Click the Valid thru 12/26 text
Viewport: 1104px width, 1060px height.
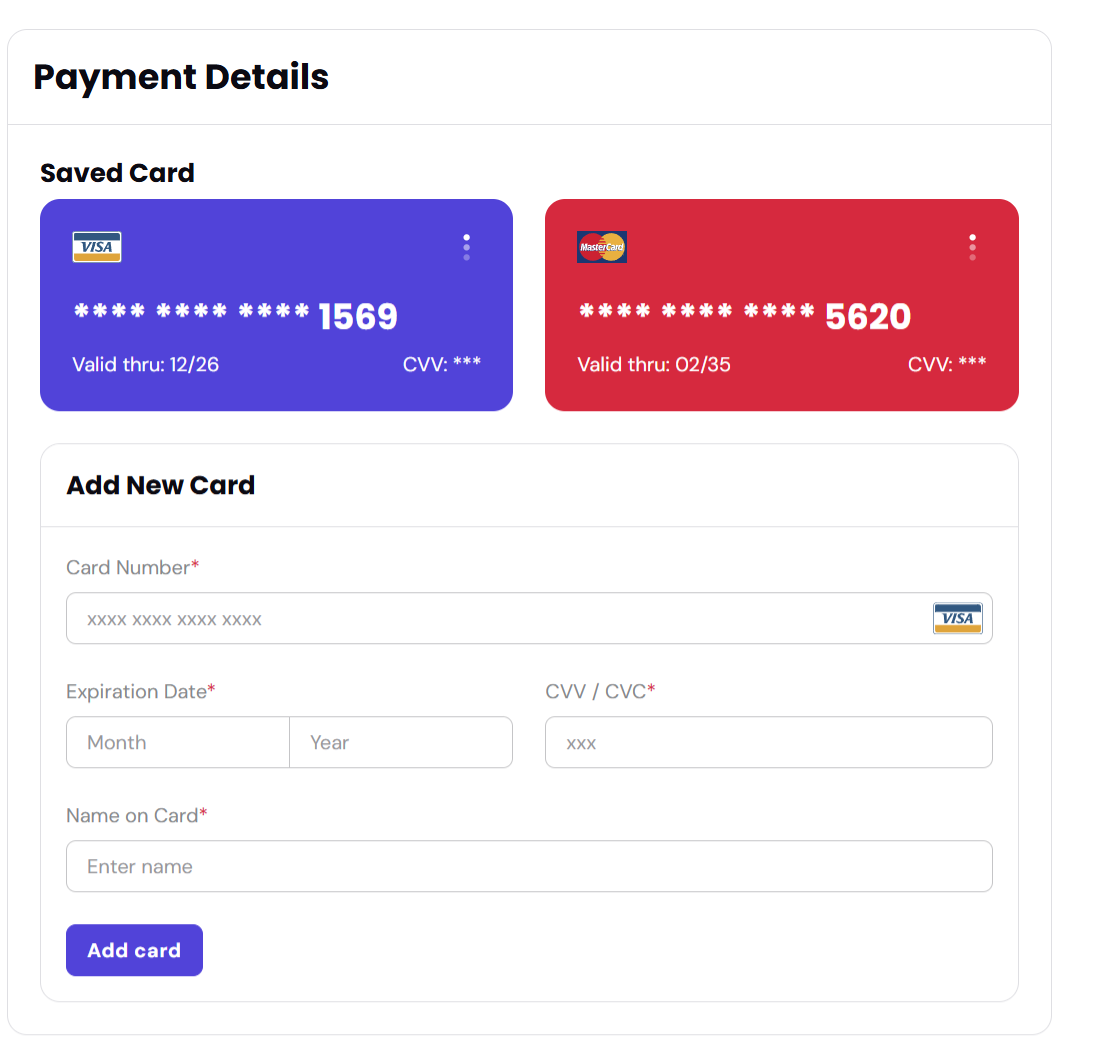pos(146,365)
